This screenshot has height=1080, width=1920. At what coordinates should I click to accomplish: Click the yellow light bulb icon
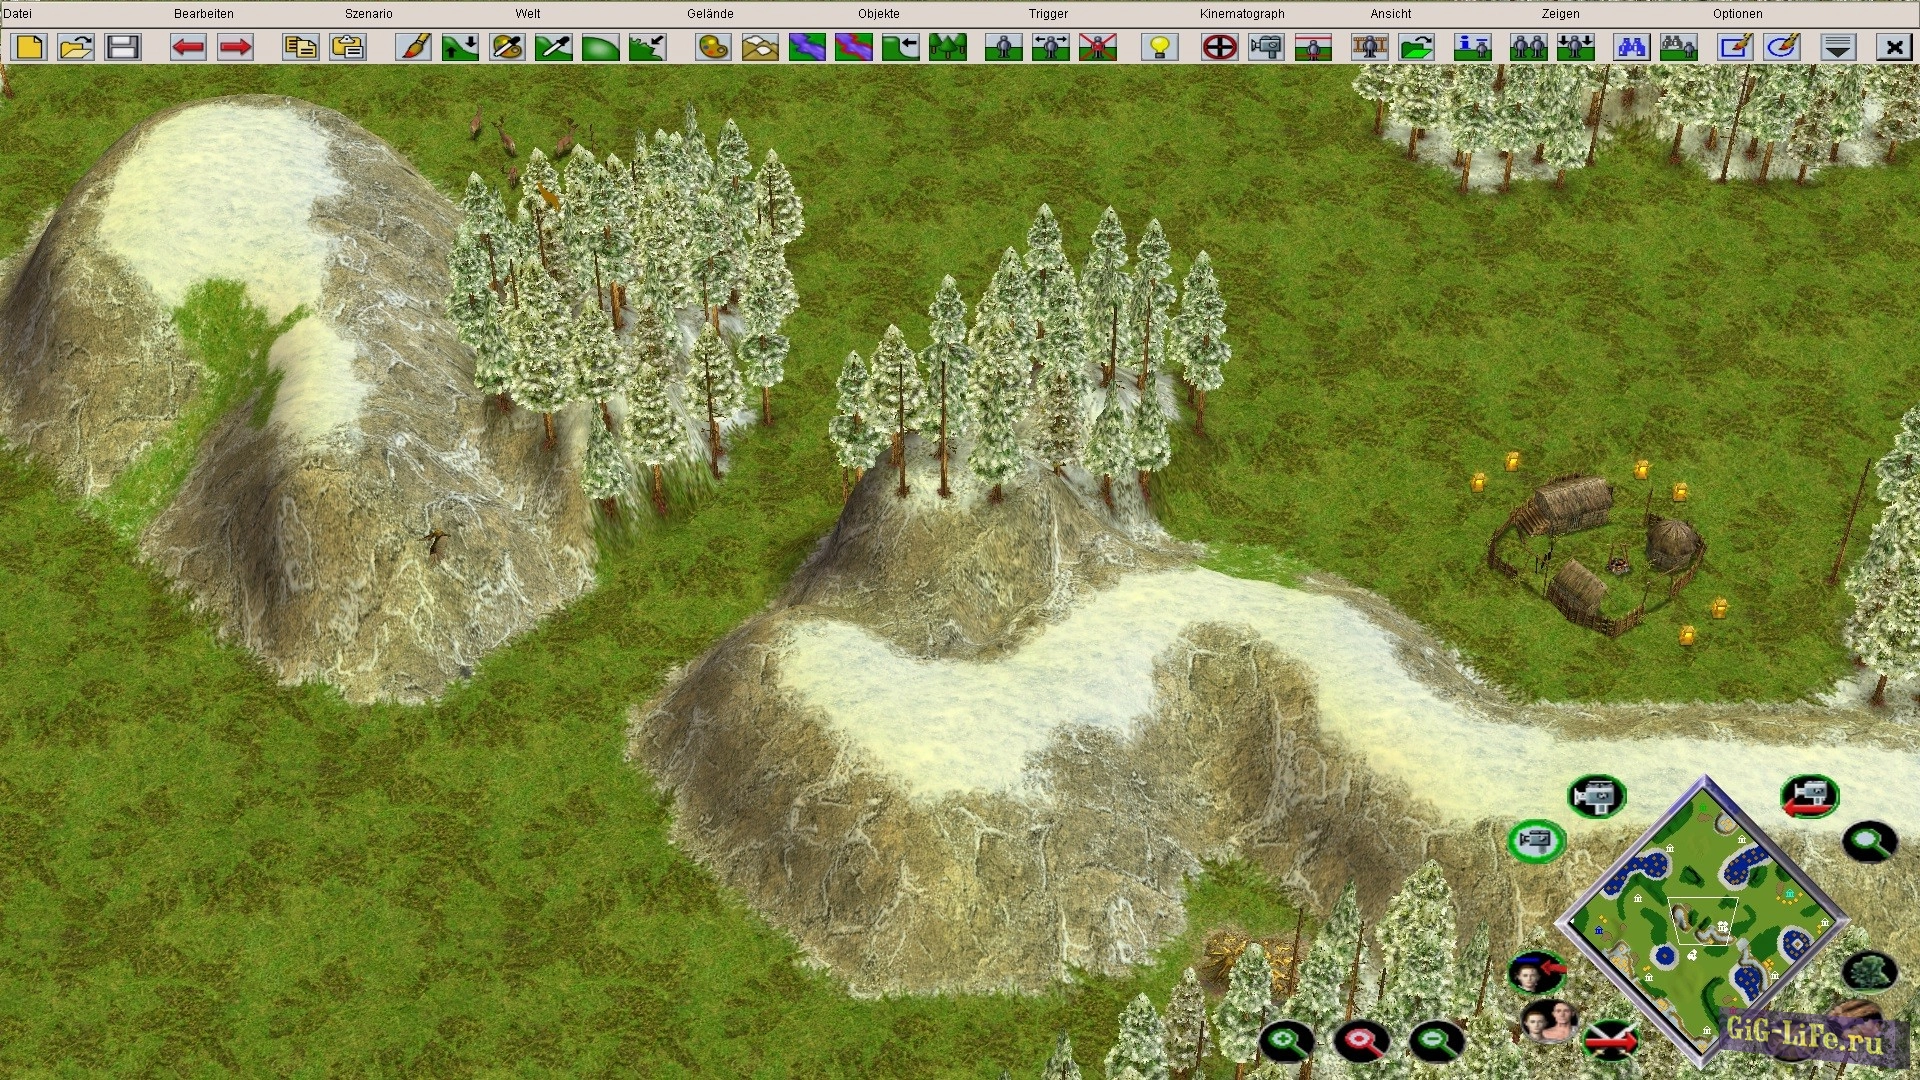coord(1160,47)
